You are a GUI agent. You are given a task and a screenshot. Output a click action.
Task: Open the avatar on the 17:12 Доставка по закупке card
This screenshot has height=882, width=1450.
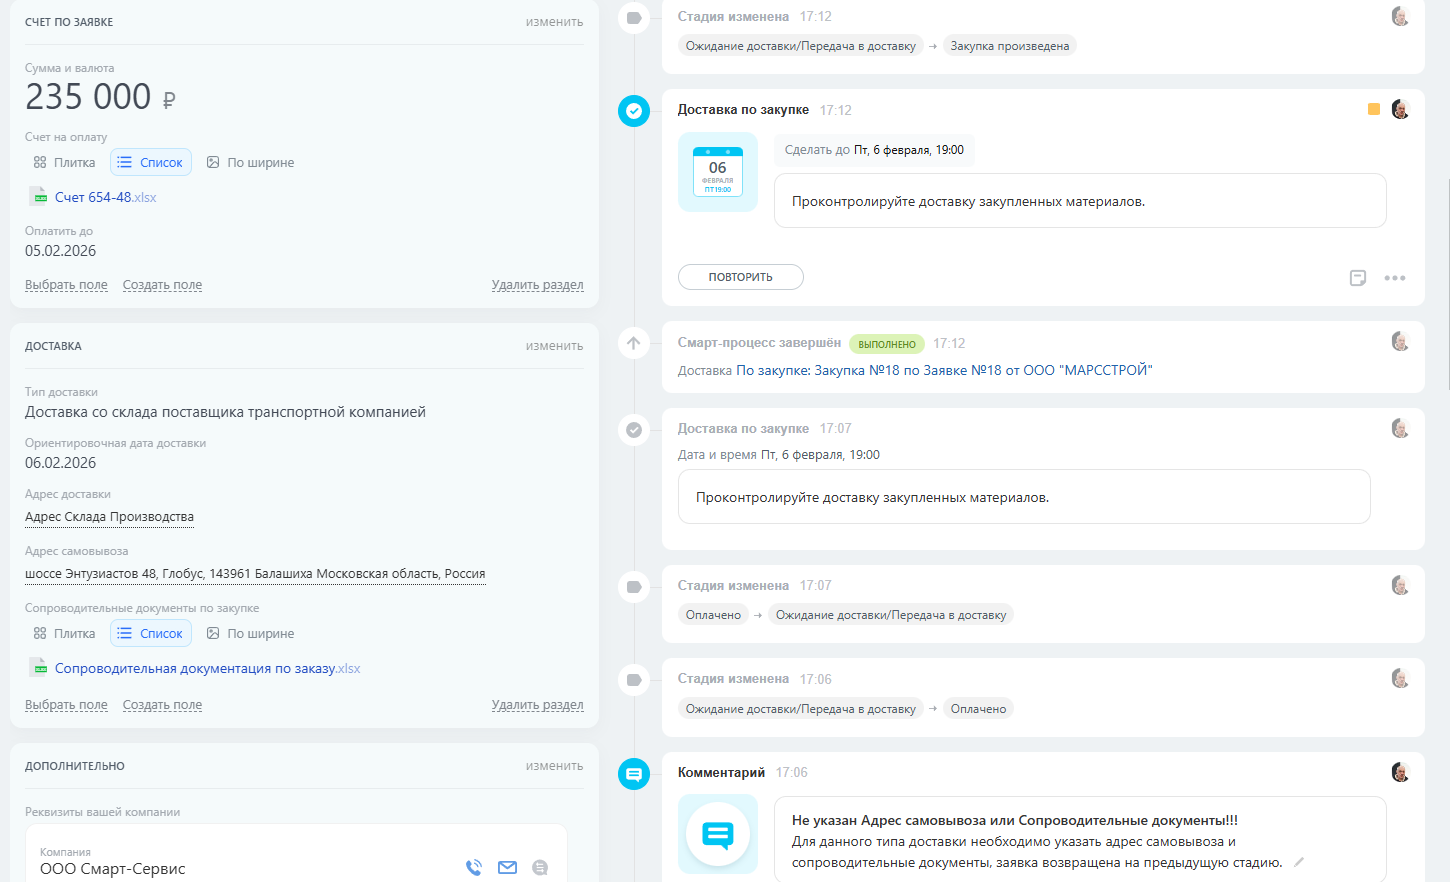(x=1400, y=109)
